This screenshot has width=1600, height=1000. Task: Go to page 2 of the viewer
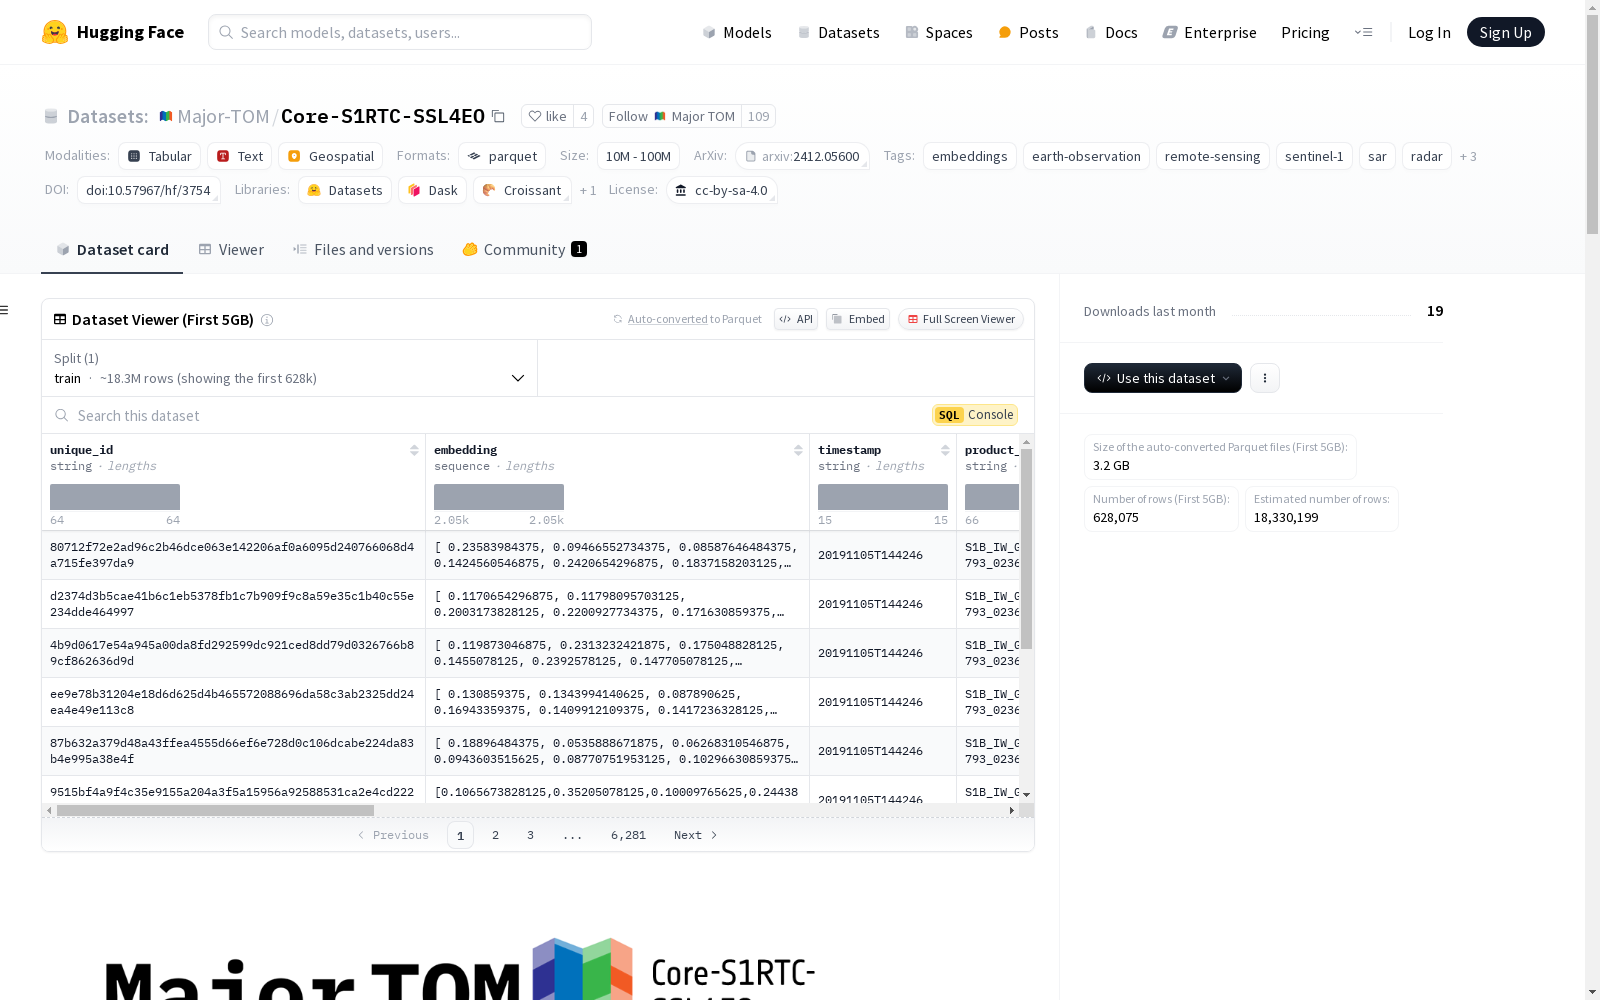click(495, 835)
